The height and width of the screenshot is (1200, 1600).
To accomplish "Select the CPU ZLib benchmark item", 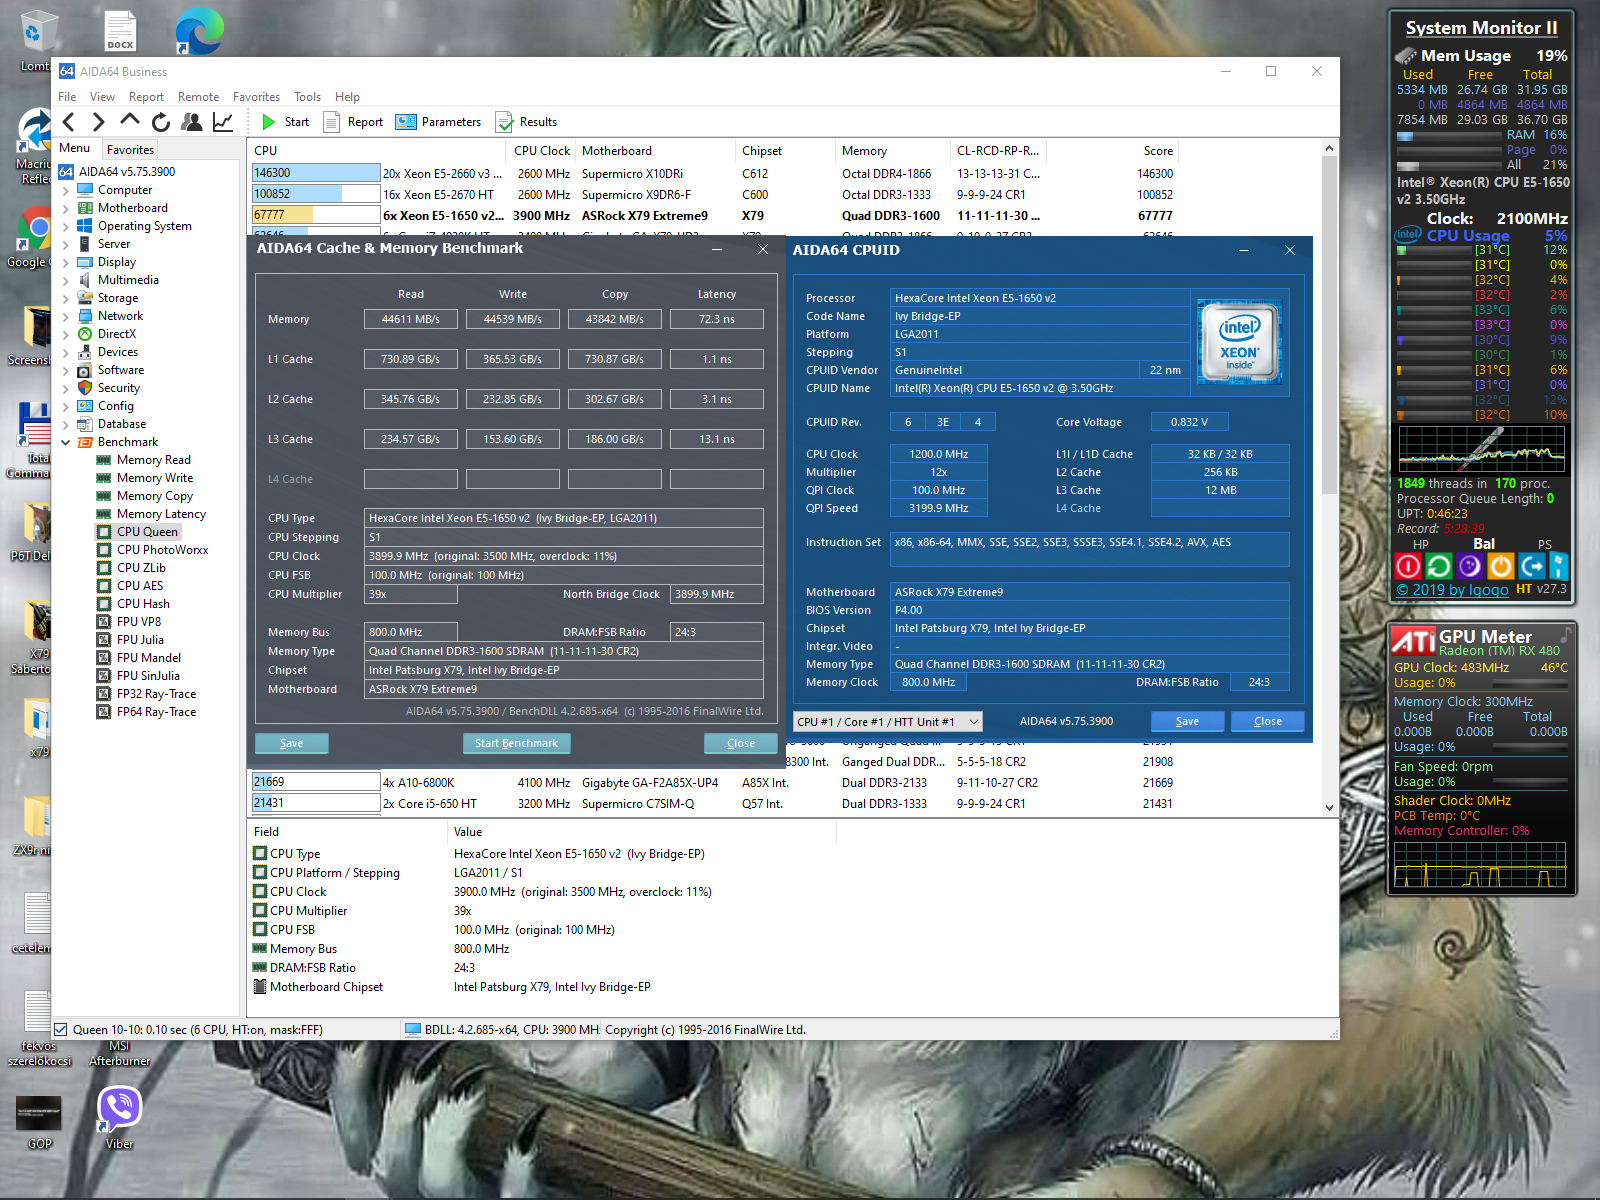I will [141, 568].
